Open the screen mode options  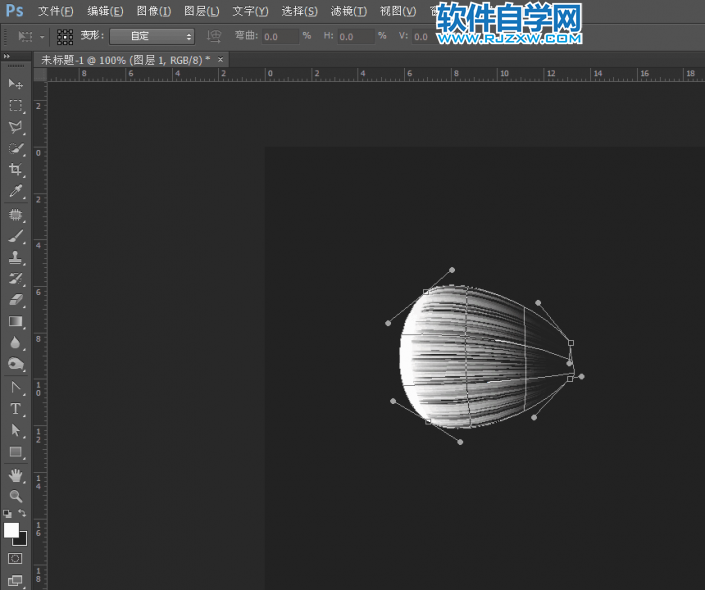point(16,580)
